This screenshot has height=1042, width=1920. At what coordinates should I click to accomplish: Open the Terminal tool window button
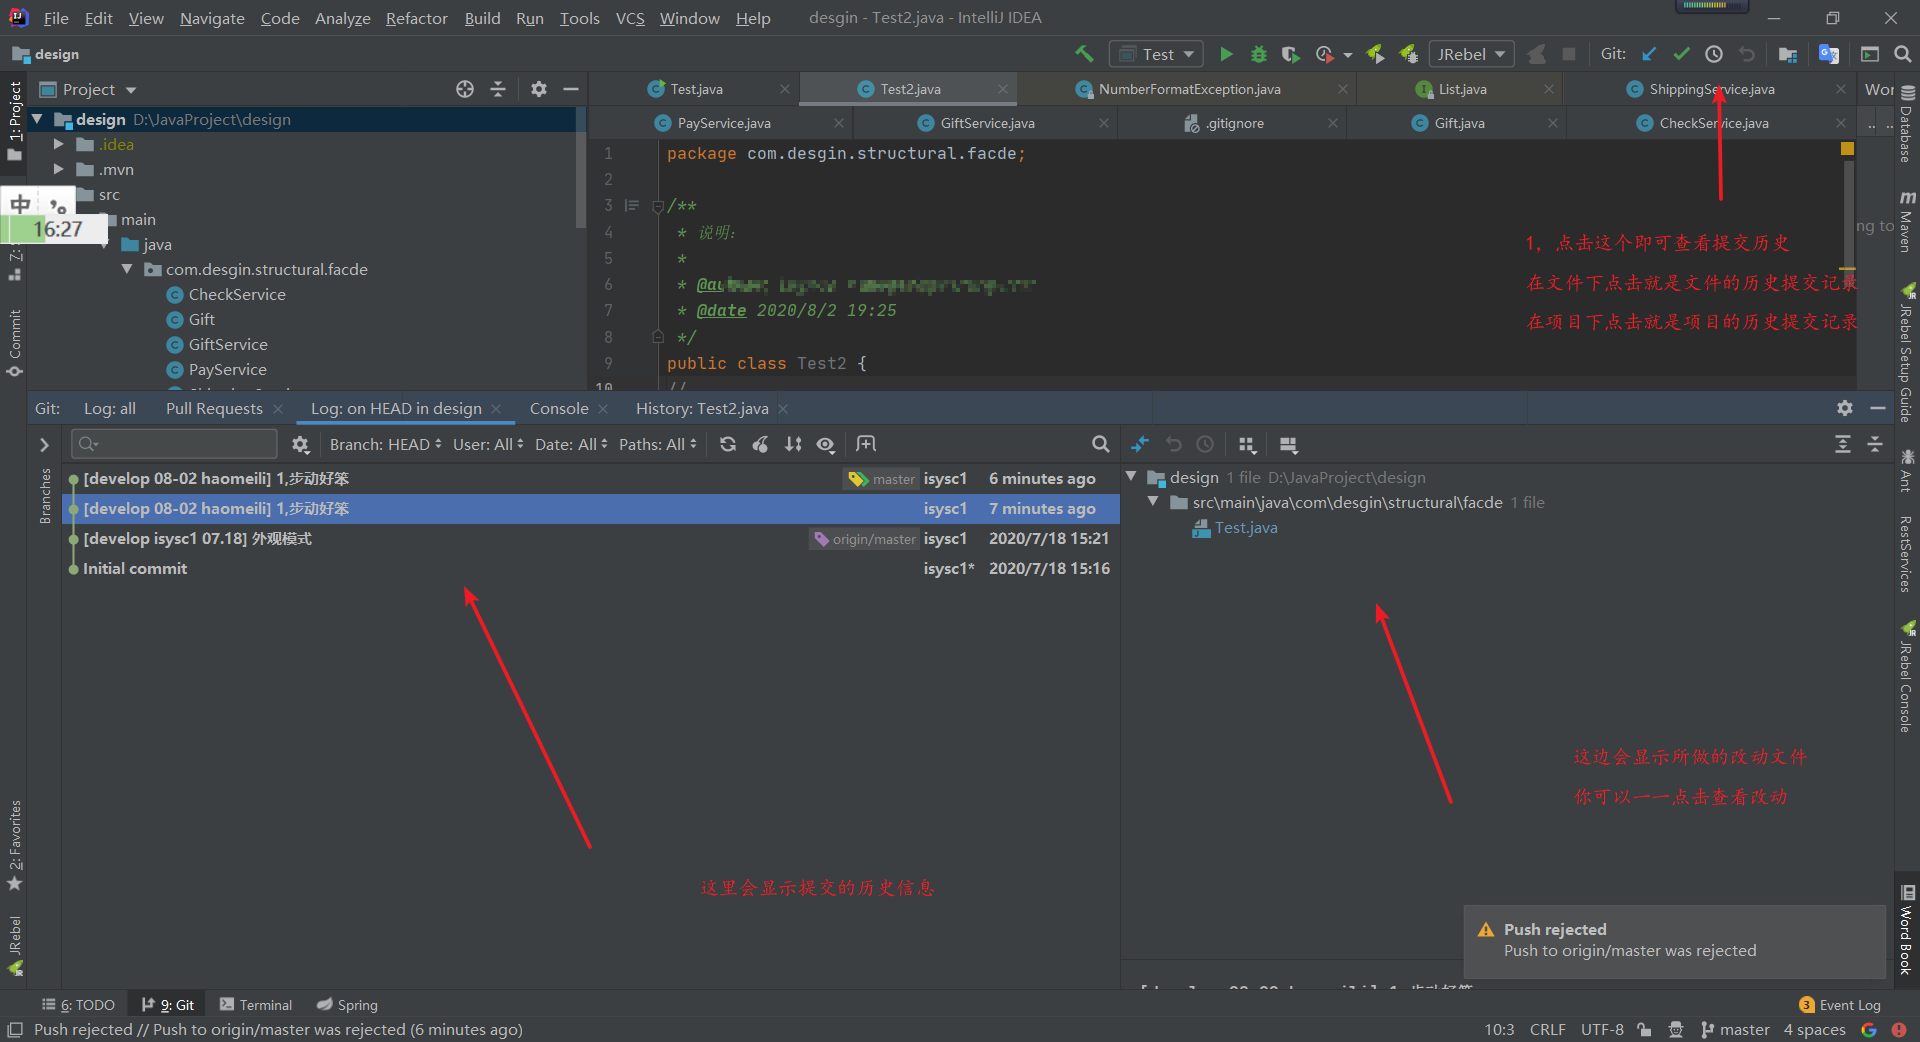click(256, 1005)
